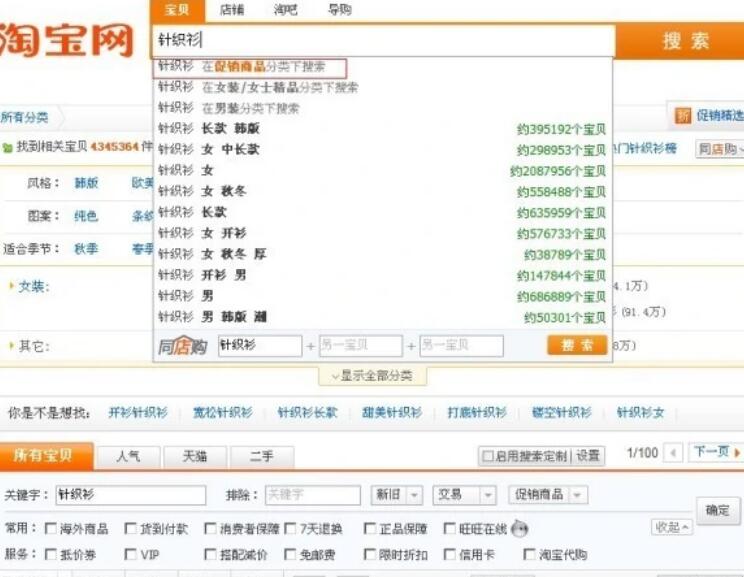Select the 导购 search tab
The width and height of the screenshot is (744, 577).
[x=340, y=10]
